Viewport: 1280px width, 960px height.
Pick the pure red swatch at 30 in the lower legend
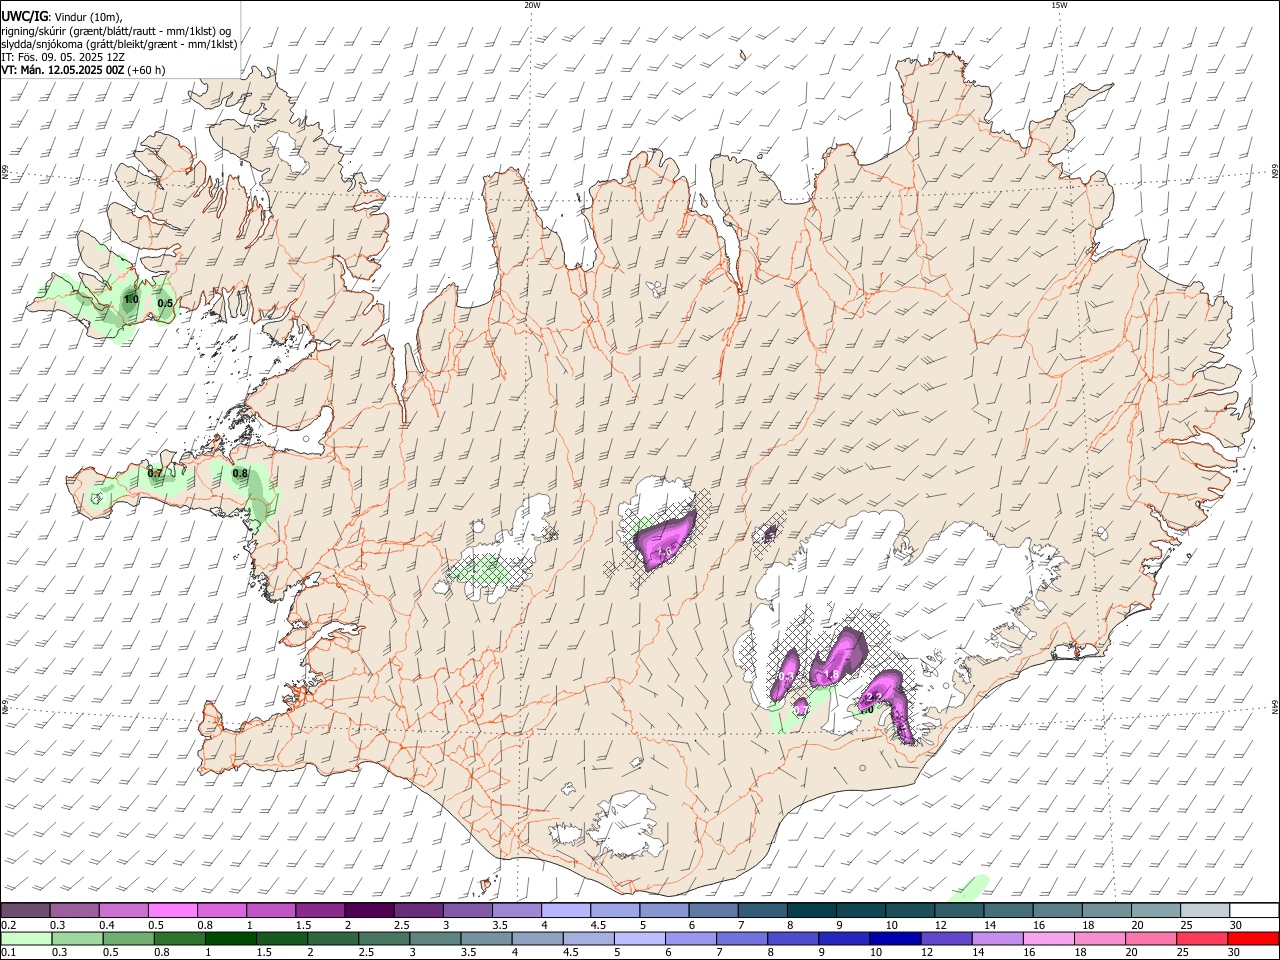pos(1254,938)
